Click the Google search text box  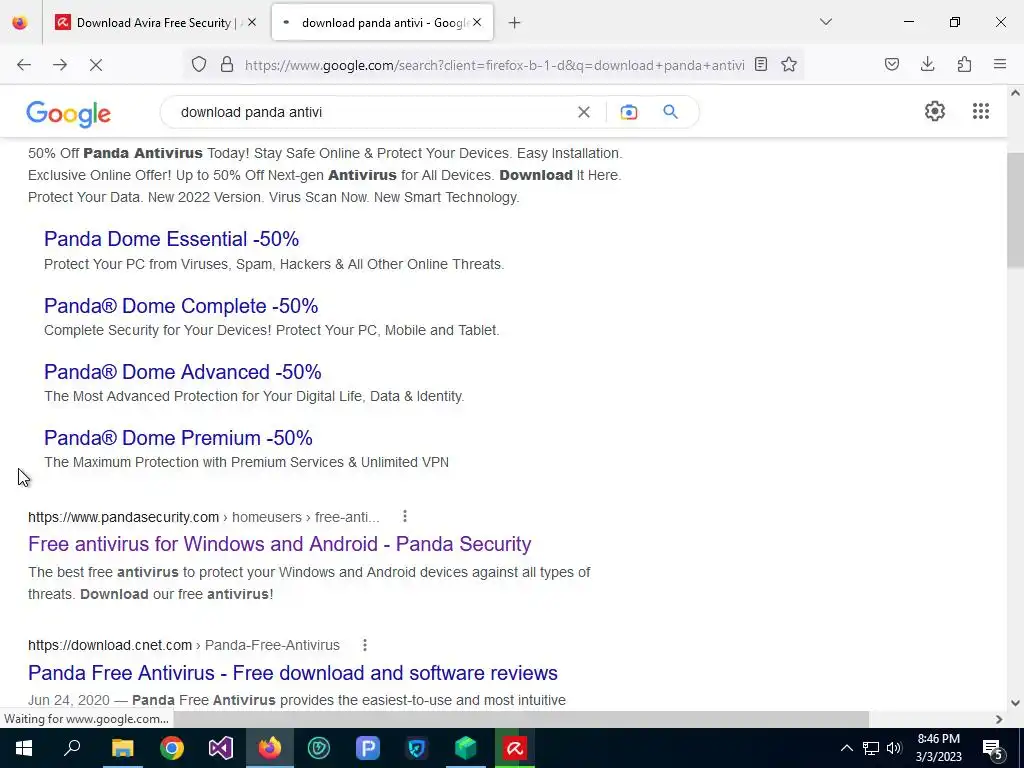[x=372, y=112]
